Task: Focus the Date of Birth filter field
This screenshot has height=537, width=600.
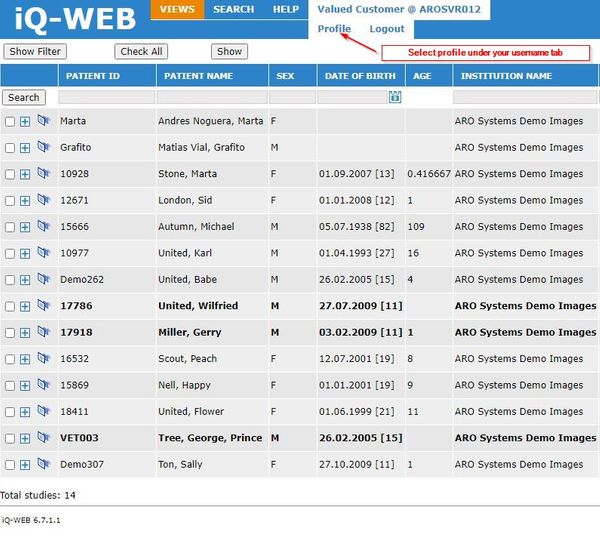Action: (352, 97)
